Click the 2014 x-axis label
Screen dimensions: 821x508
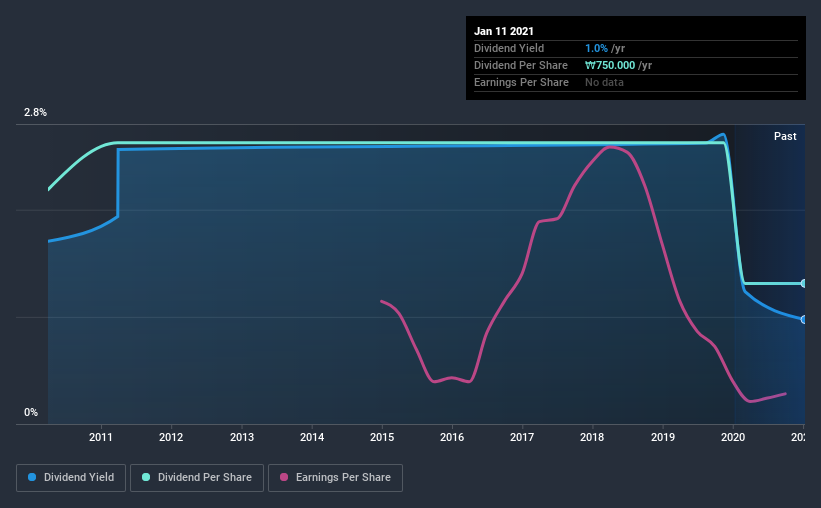[312, 437]
